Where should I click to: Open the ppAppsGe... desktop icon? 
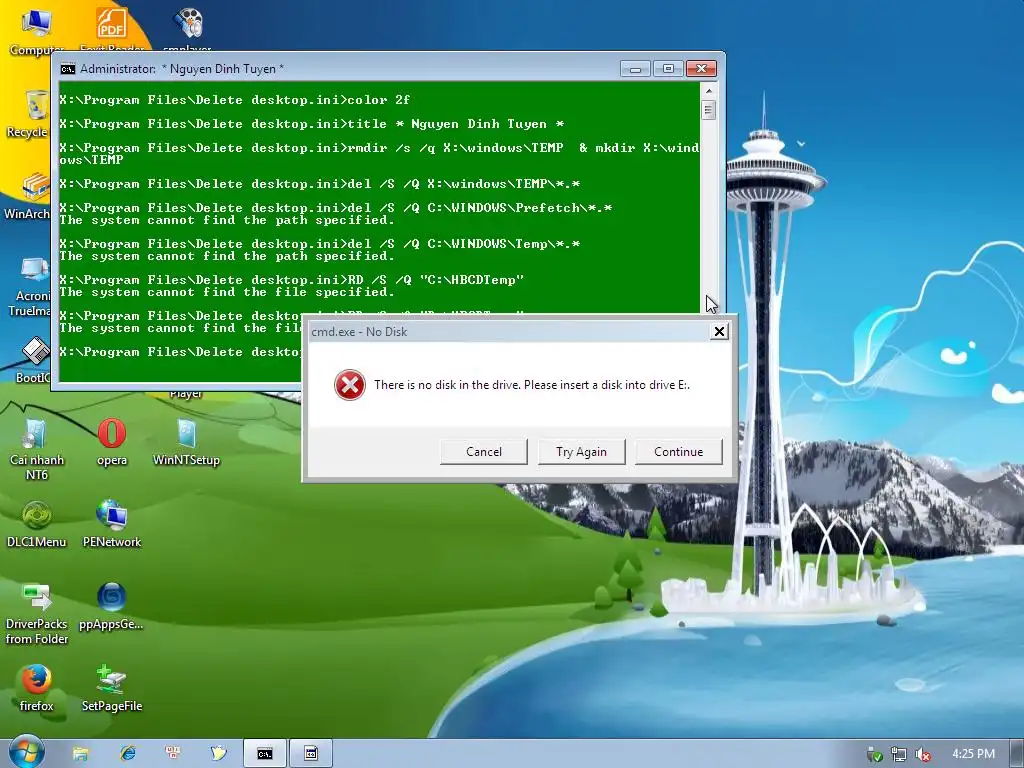(x=112, y=606)
